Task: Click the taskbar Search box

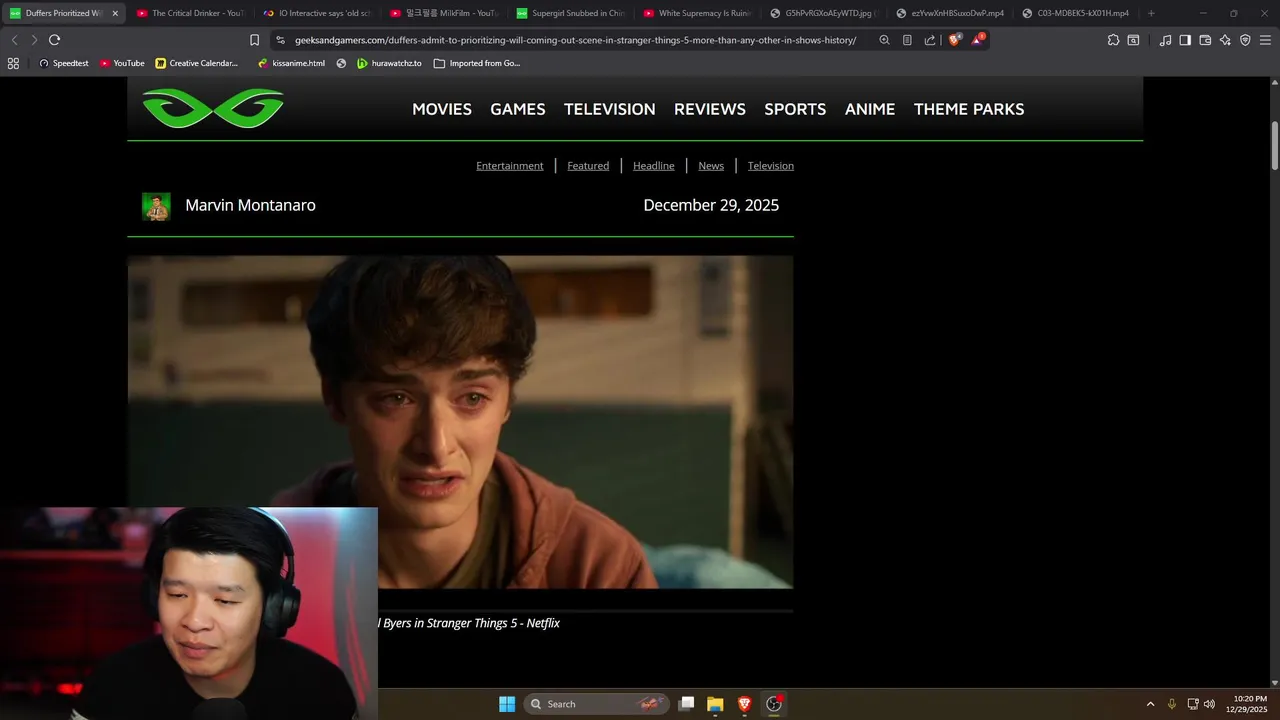Action: pyautogui.click(x=596, y=704)
